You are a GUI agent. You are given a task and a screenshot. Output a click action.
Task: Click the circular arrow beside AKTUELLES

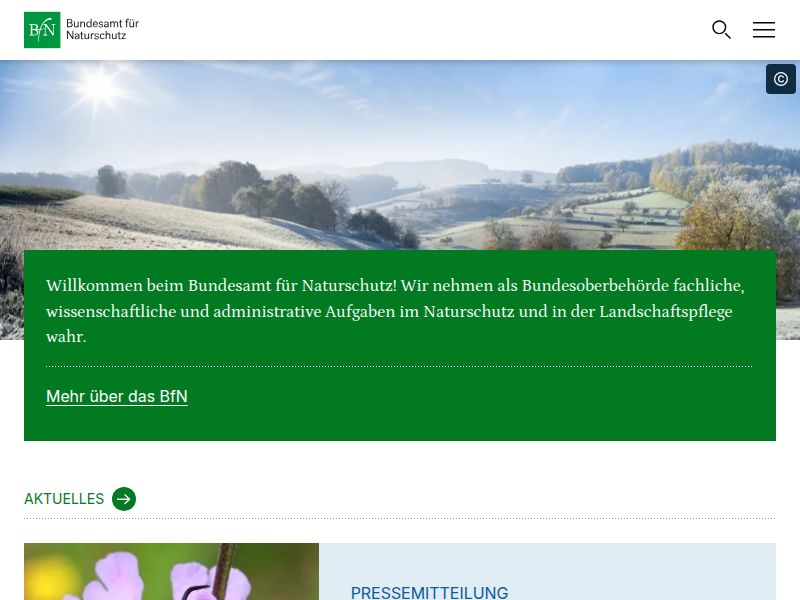click(124, 499)
